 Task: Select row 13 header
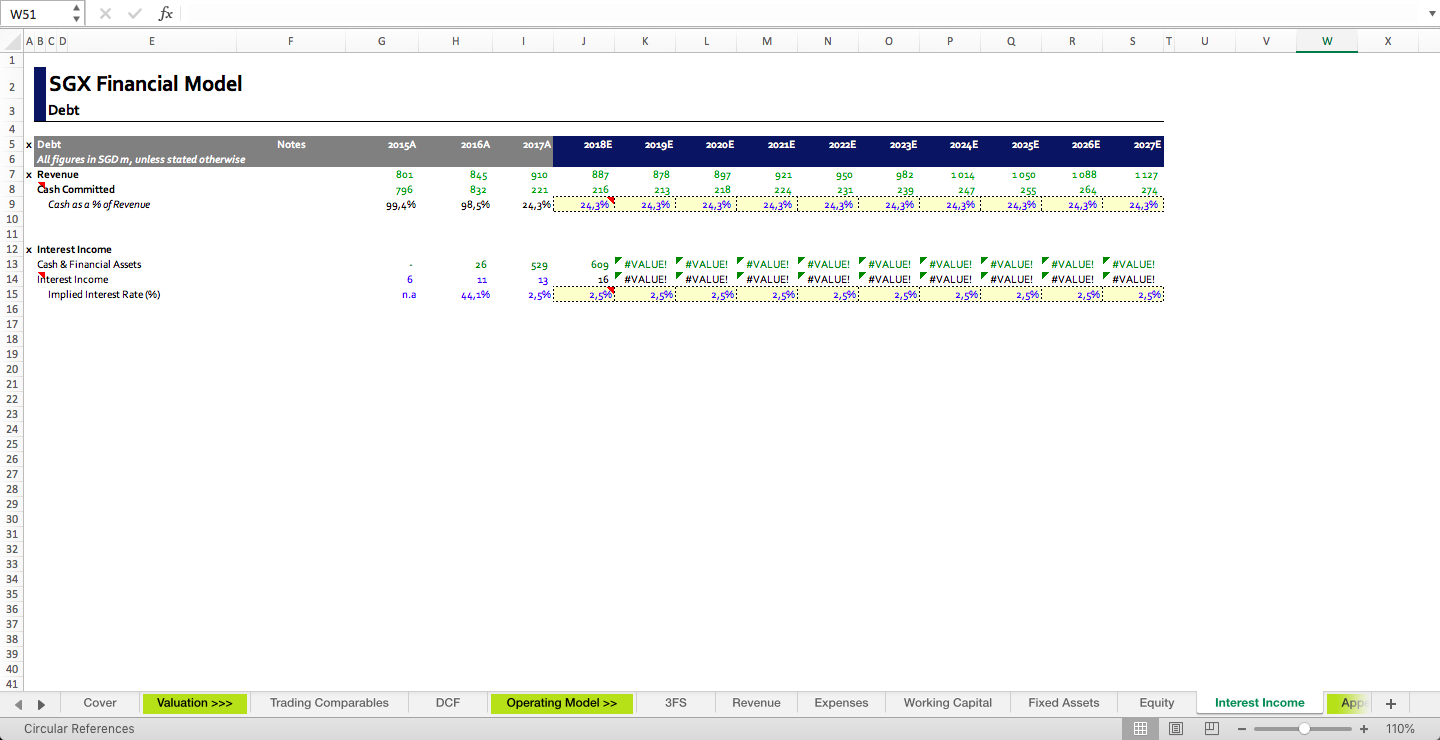click(x=11, y=265)
